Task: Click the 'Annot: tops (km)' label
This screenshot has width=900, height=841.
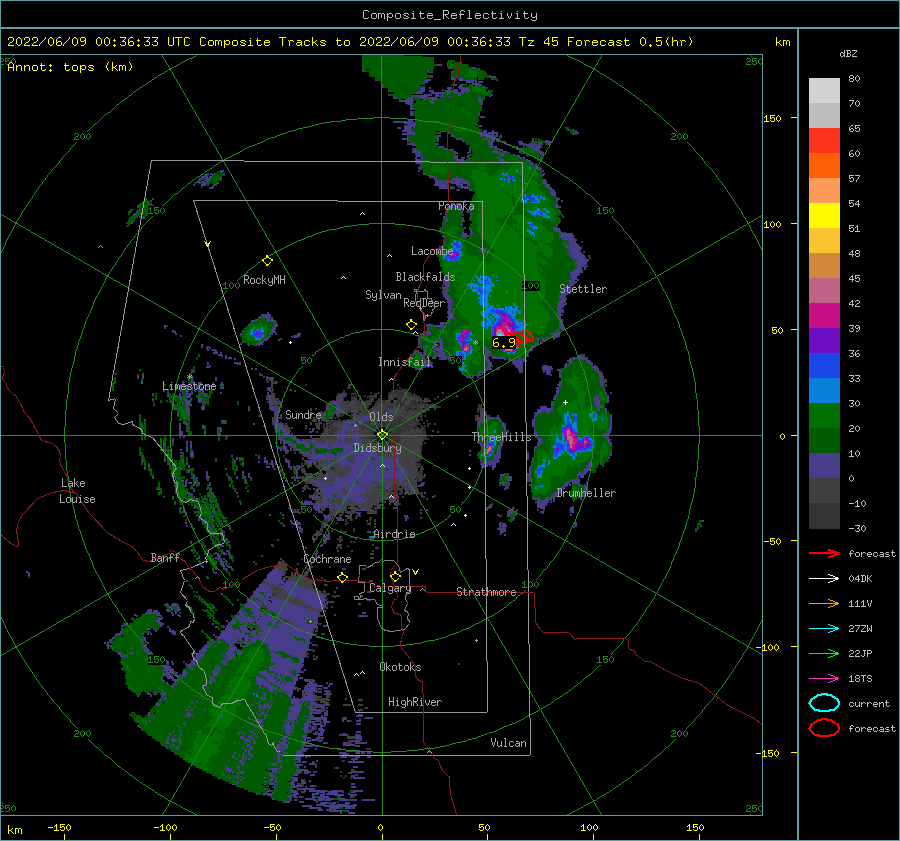Action: pyautogui.click(x=70, y=67)
